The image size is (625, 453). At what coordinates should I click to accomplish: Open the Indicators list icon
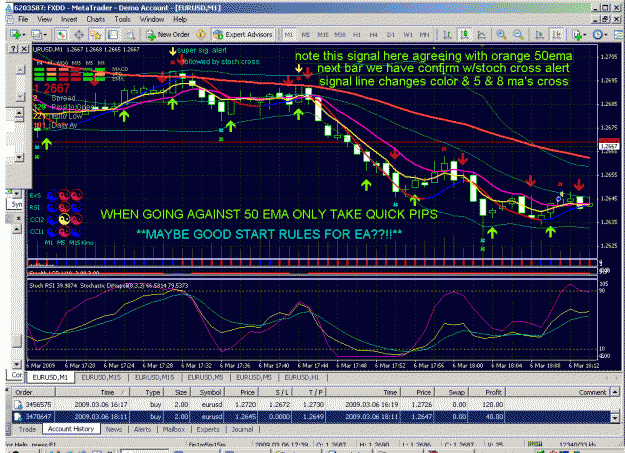click(x=577, y=35)
